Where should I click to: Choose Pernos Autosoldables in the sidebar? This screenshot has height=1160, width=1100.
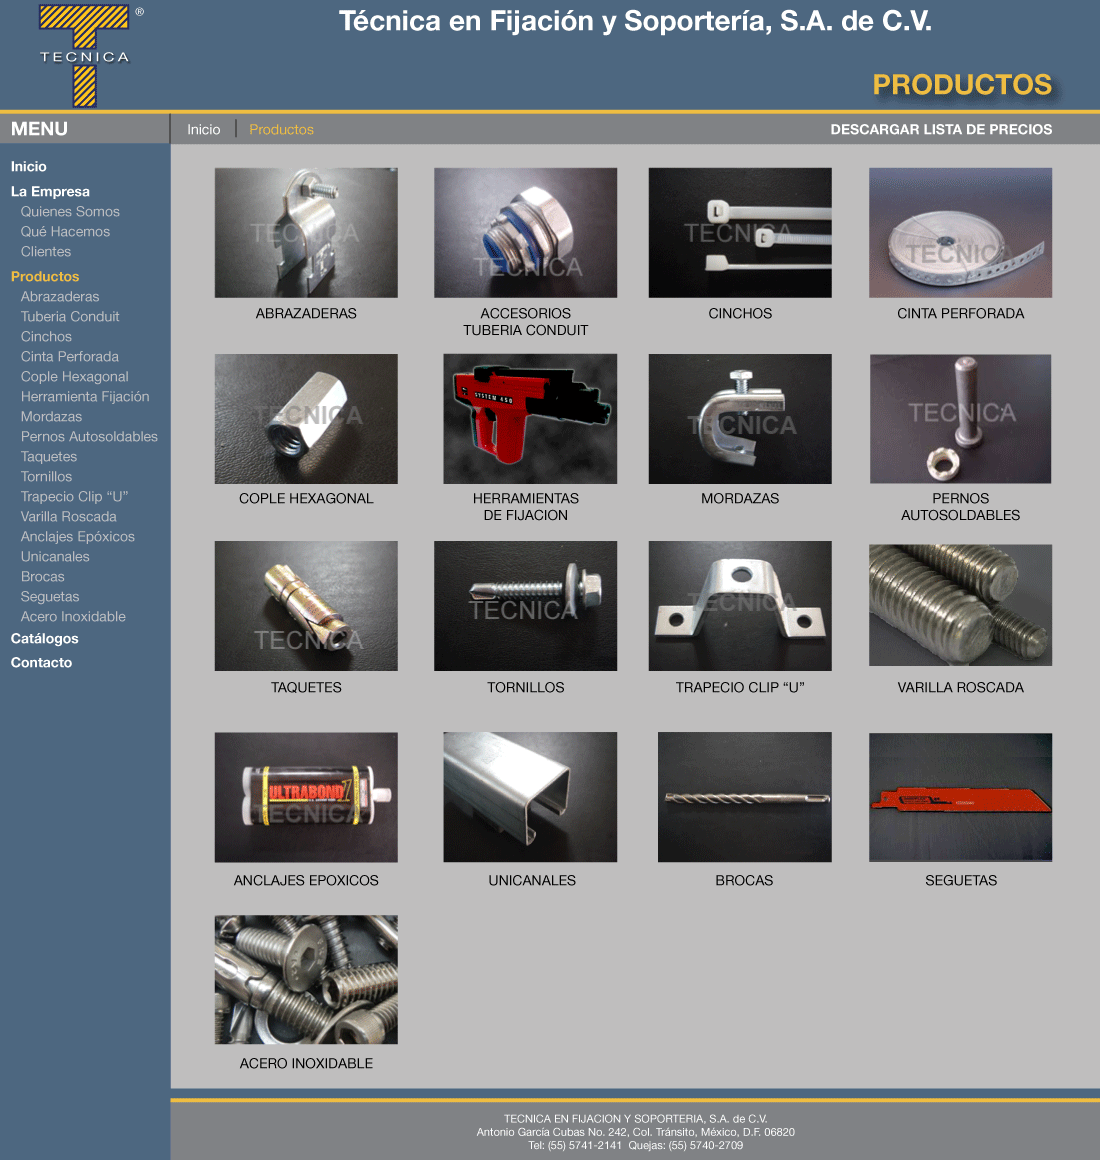point(89,436)
